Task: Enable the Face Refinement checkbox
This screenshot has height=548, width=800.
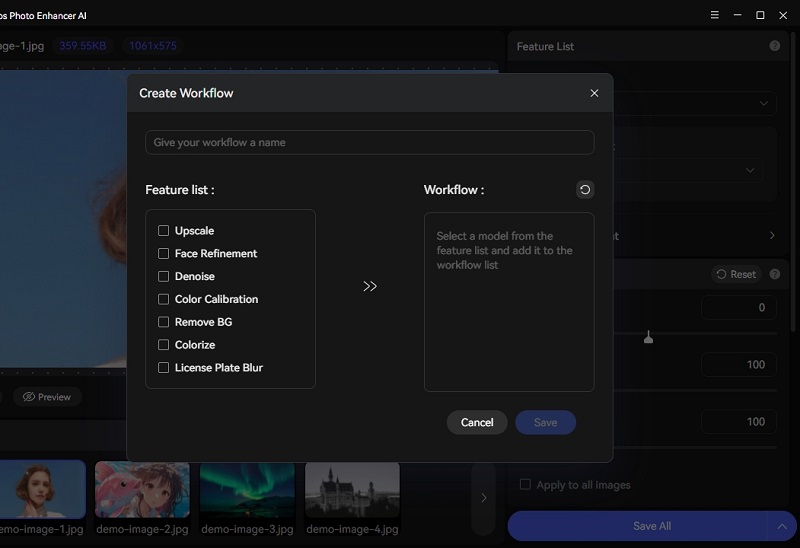Action: (163, 254)
